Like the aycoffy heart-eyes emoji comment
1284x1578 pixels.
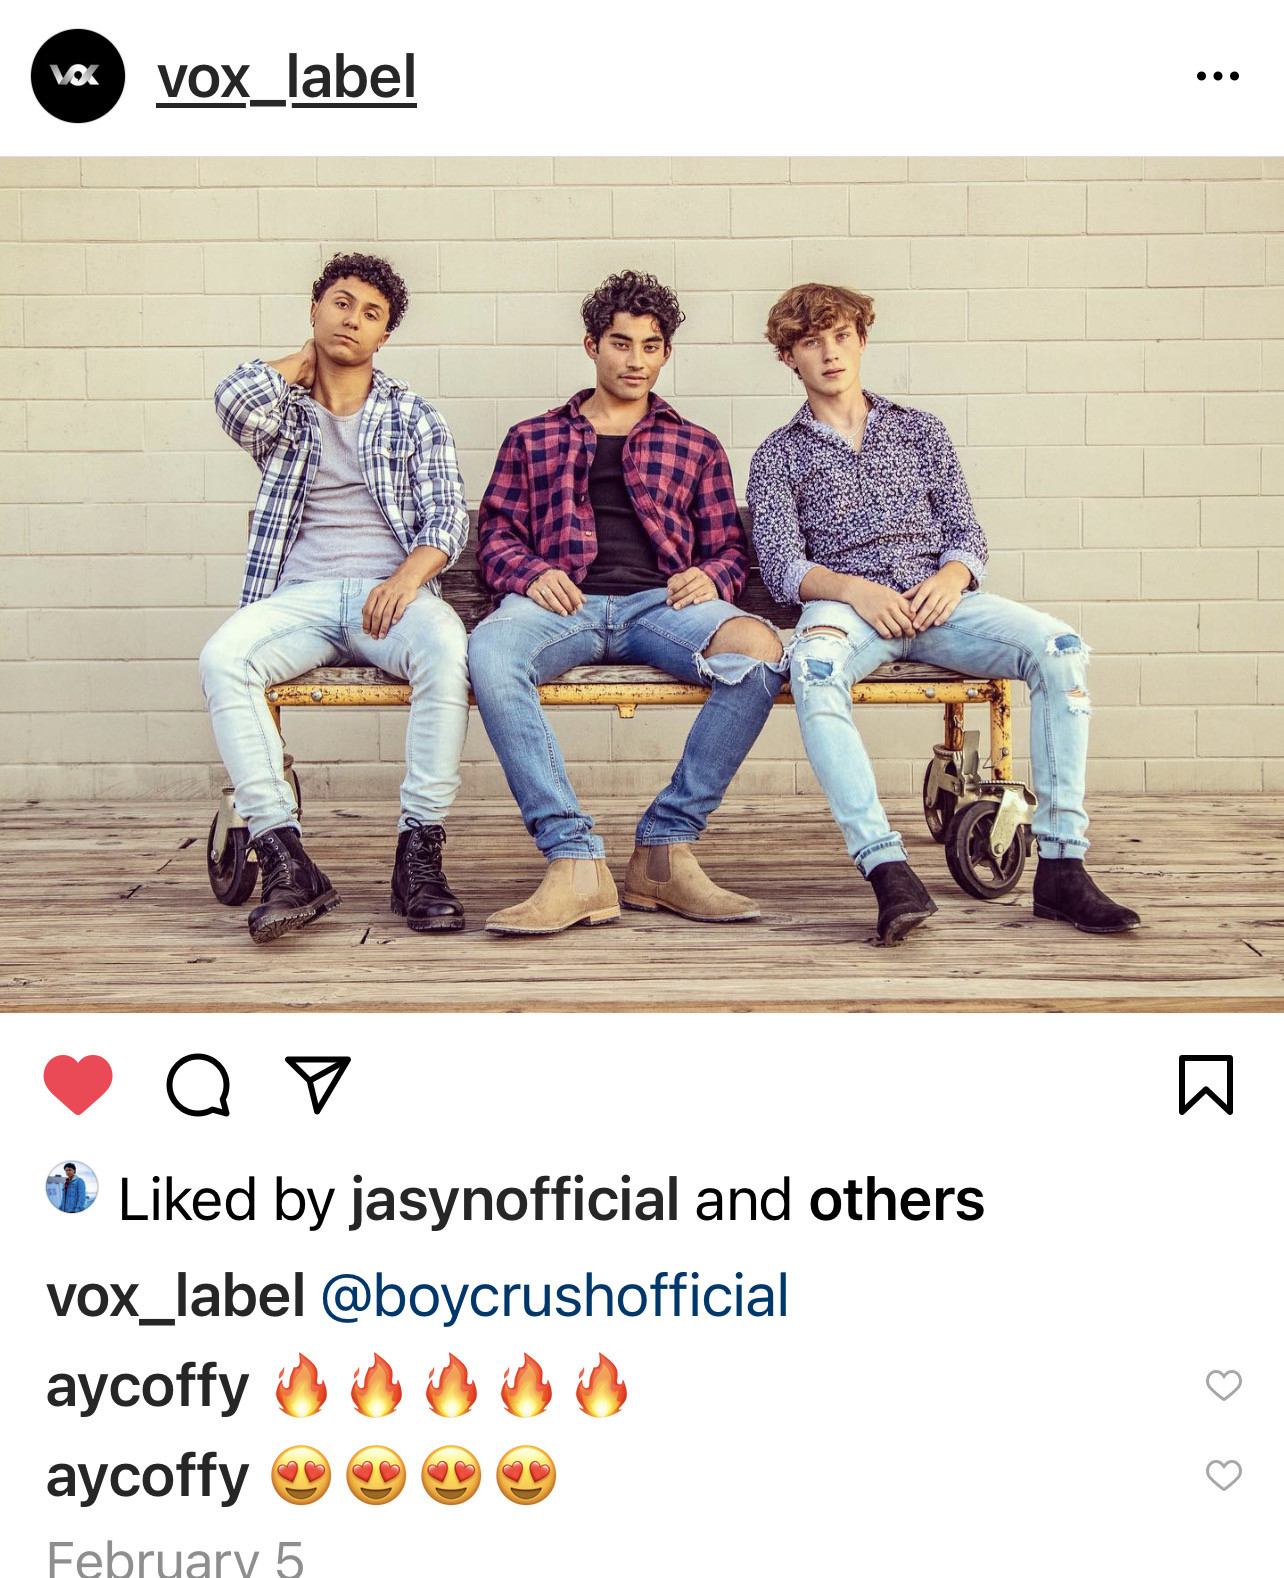1223,1475
